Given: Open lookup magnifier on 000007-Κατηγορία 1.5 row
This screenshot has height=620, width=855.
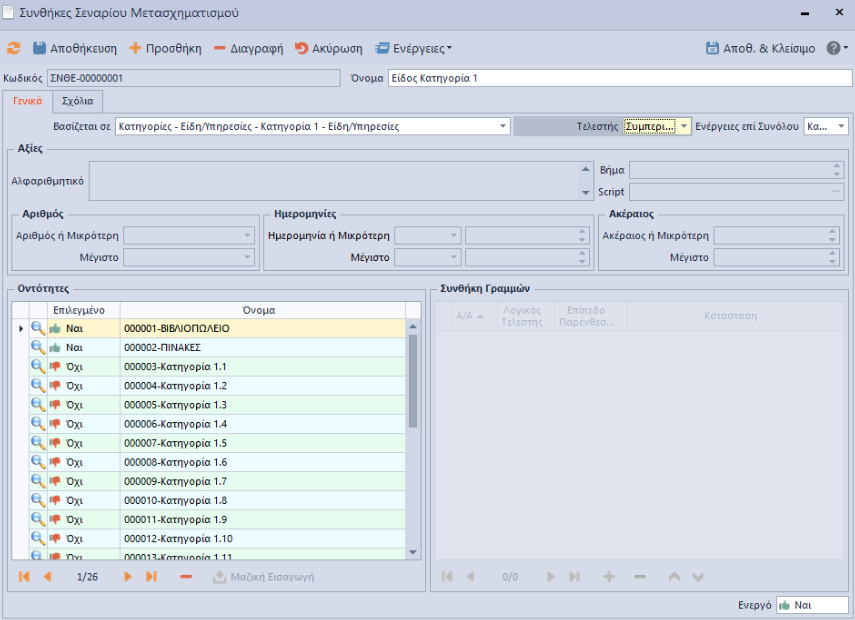Looking at the screenshot, I should point(38,443).
